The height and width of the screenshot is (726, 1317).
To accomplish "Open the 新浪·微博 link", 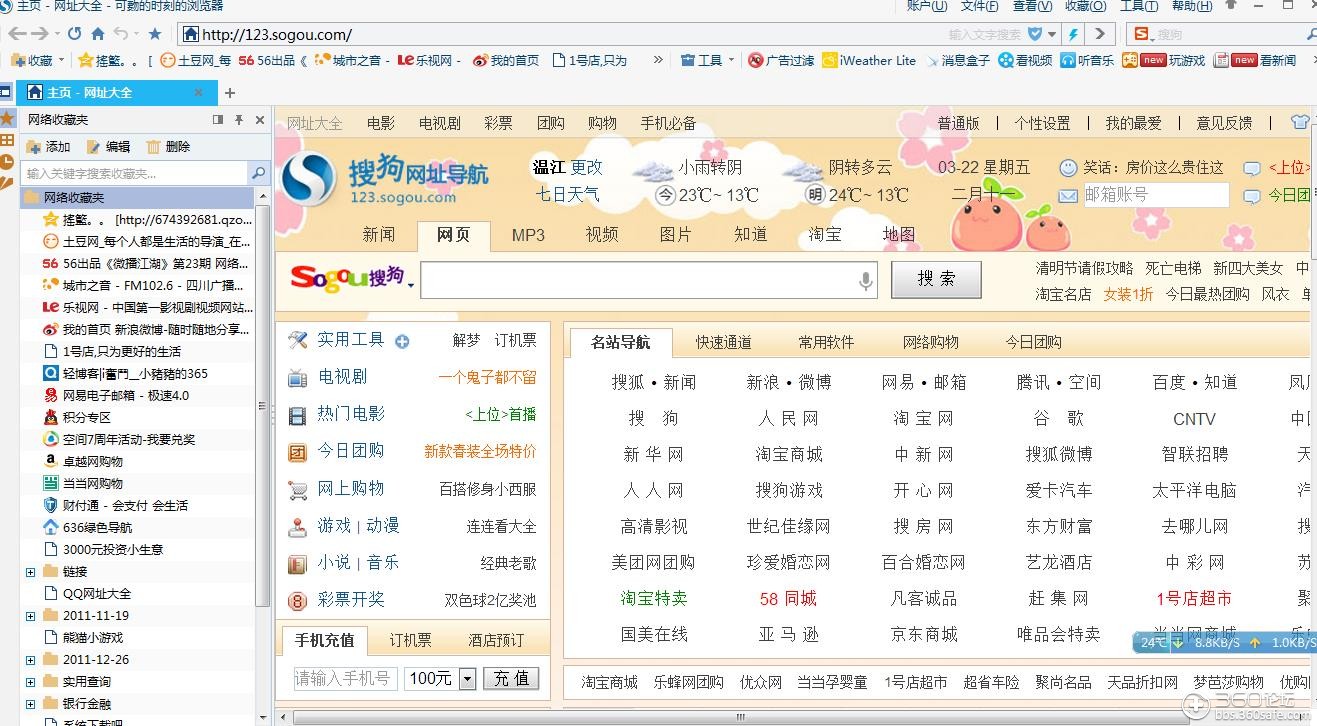I will (x=788, y=382).
